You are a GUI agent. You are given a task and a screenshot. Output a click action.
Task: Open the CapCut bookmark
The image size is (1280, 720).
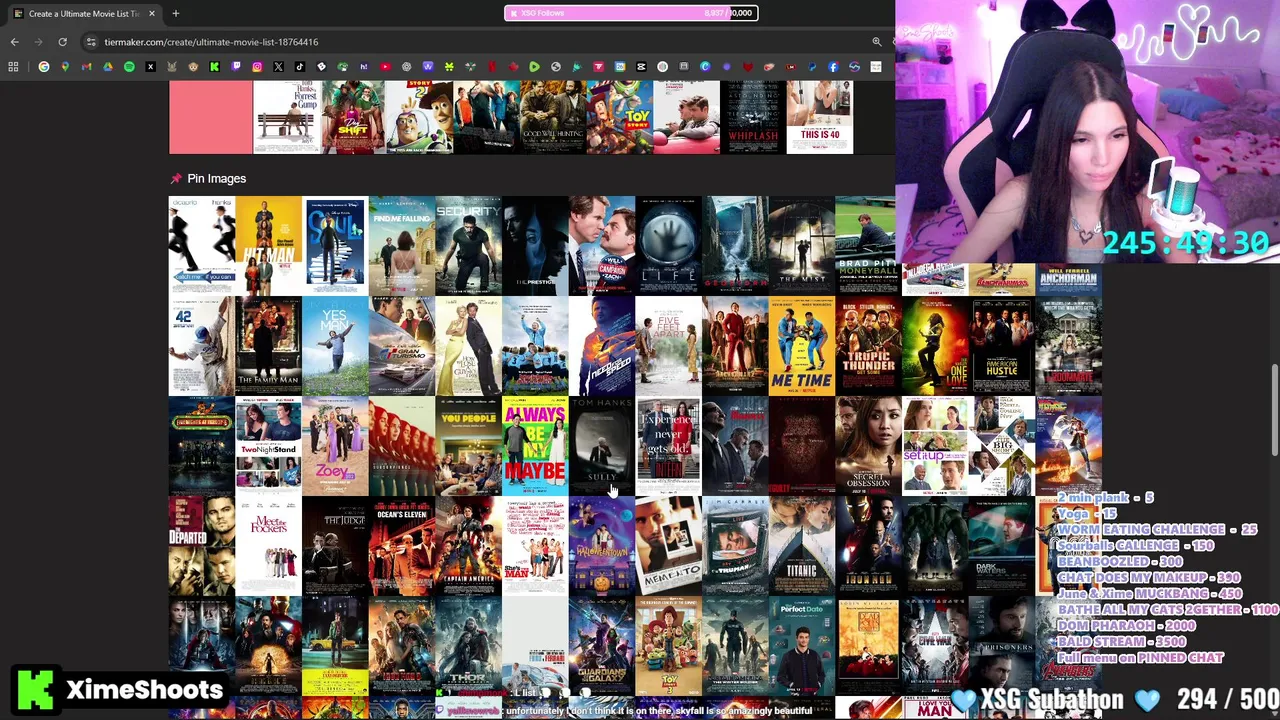tap(641, 67)
